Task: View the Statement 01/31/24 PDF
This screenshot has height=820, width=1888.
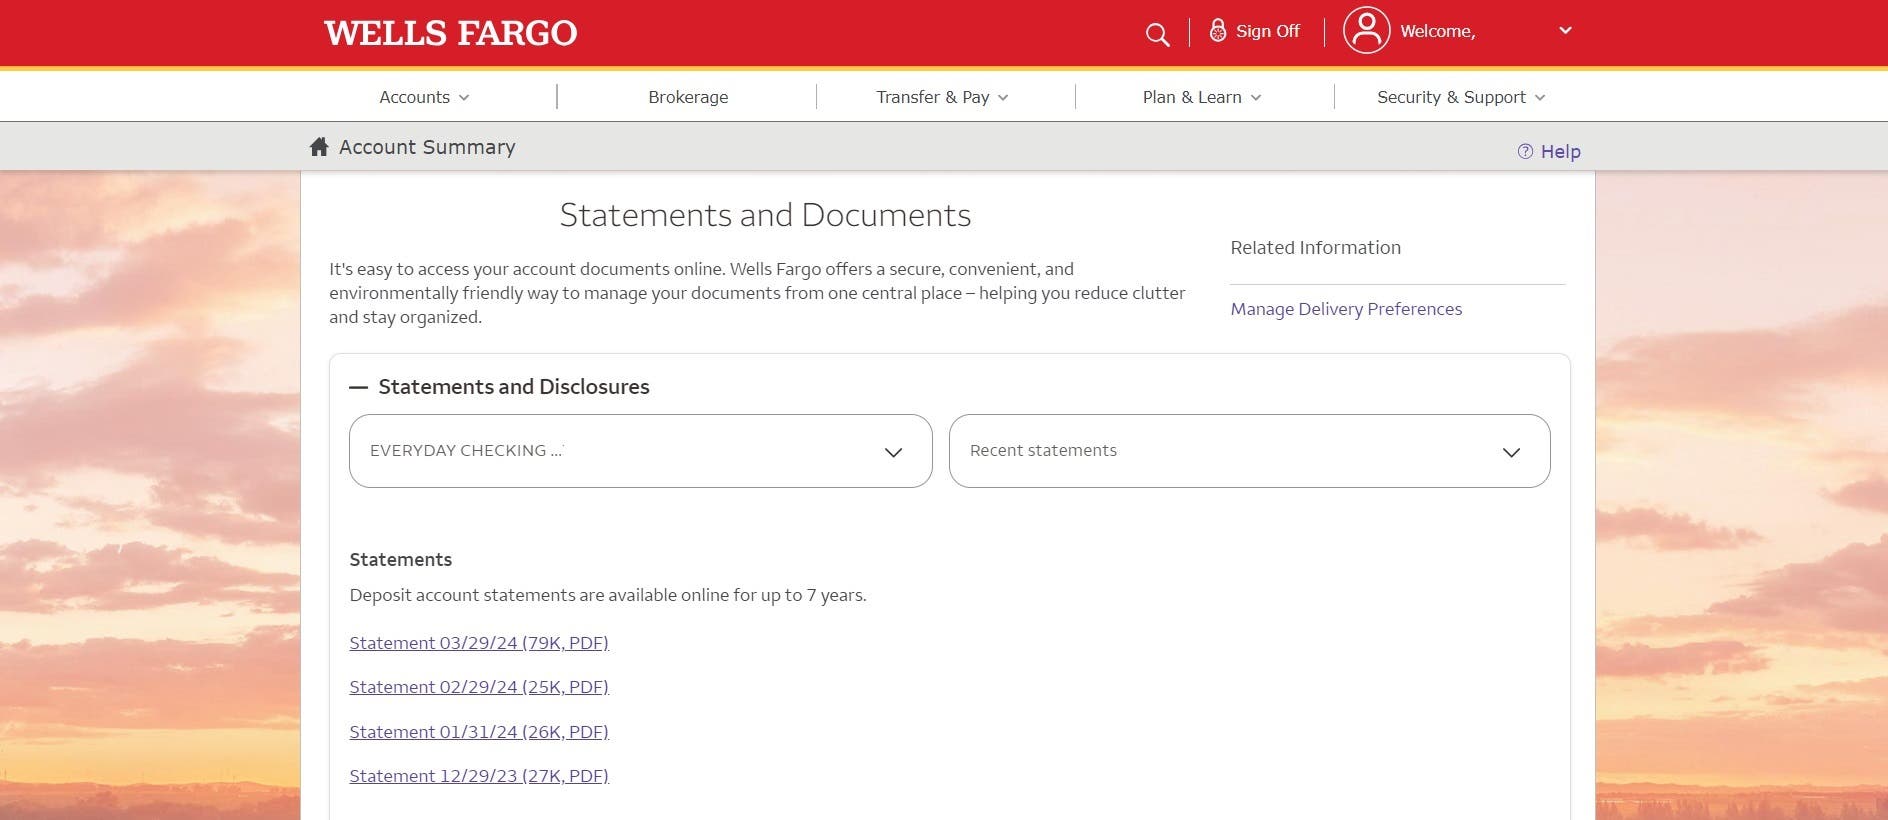Action: [479, 732]
